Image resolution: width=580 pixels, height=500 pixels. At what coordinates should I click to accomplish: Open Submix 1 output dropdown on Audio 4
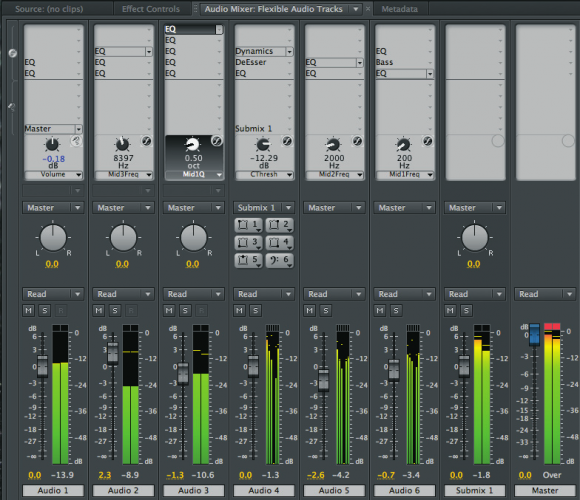click(264, 207)
